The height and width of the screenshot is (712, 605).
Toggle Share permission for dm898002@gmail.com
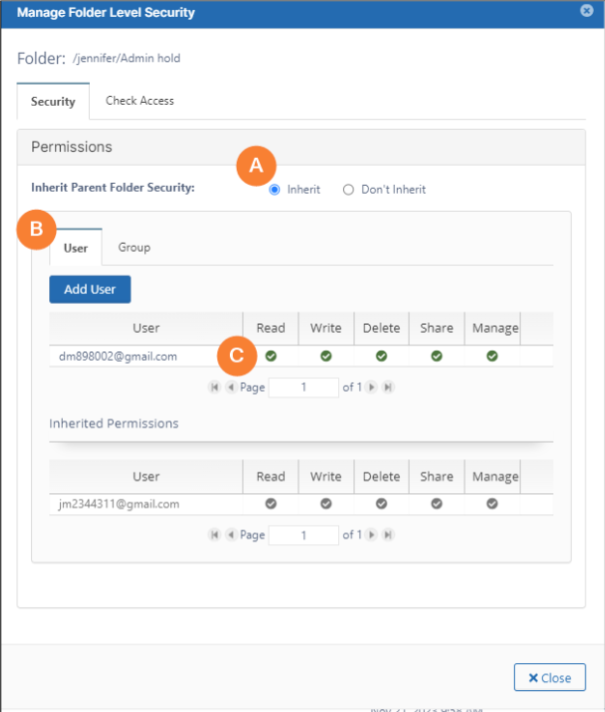[437, 356]
